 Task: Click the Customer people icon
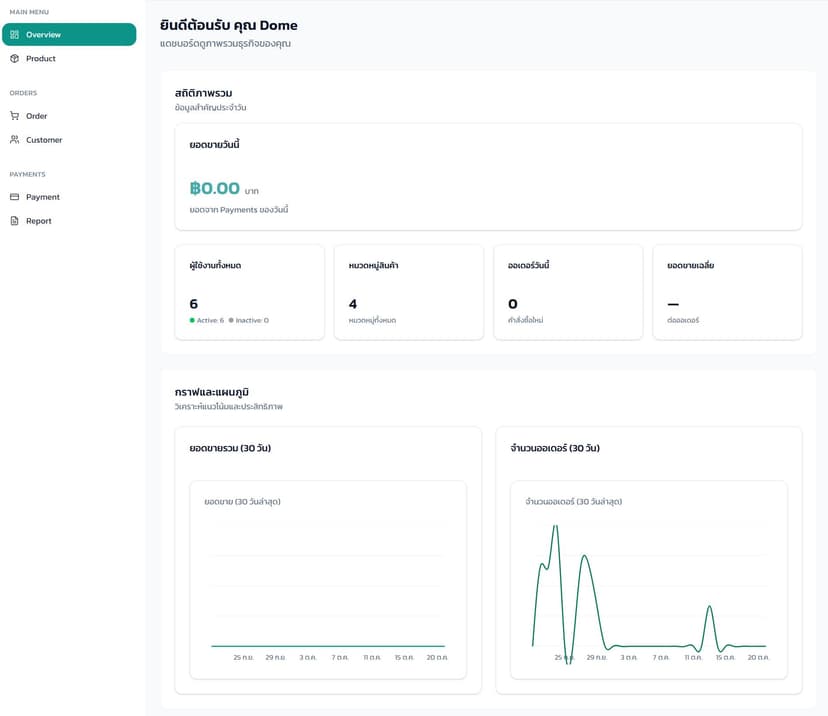click(x=14, y=139)
